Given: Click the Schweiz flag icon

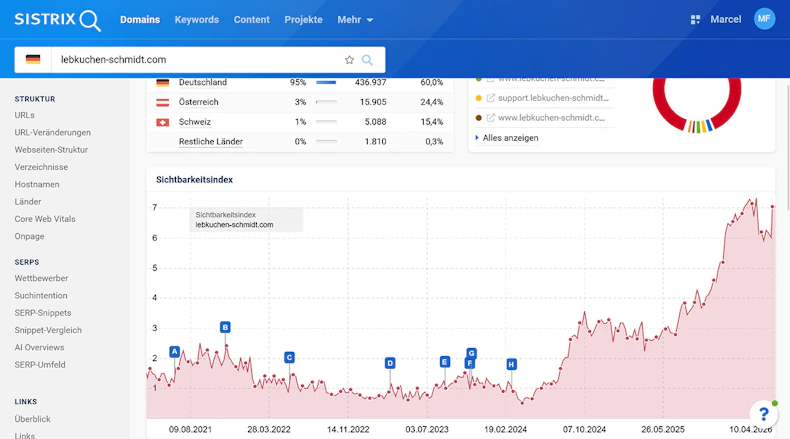Looking at the screenshot, I should pyautogui.click(x=162, y=122).
